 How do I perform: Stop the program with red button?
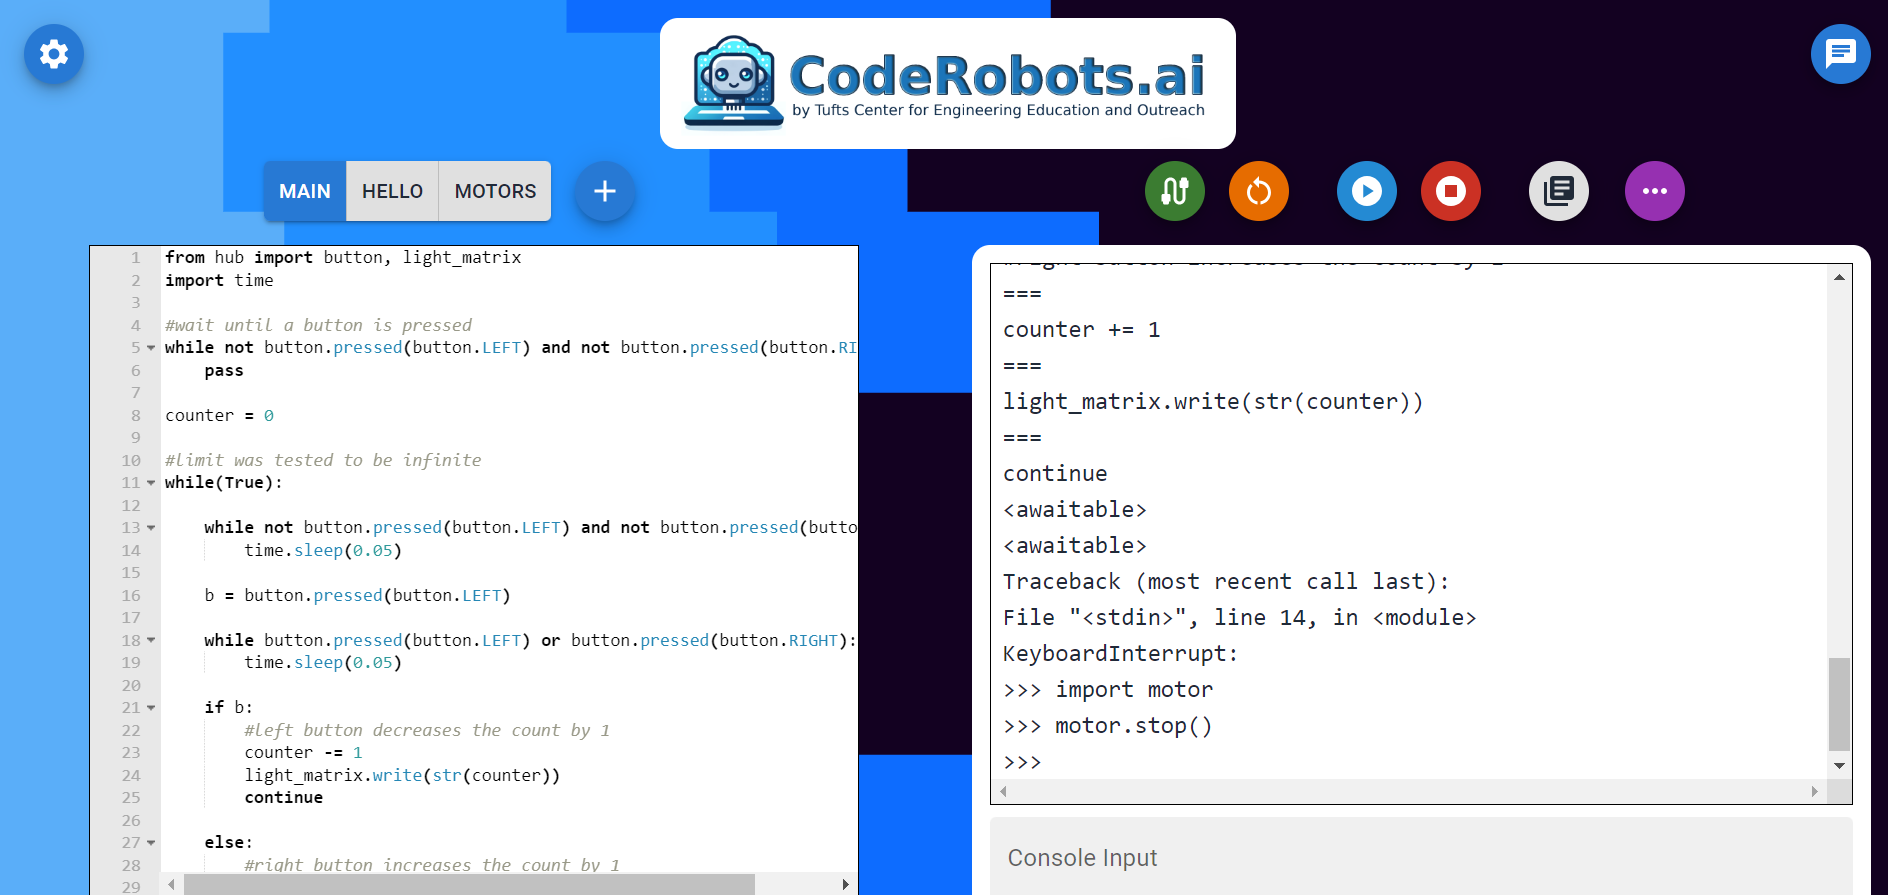[x=1451, y=191]
